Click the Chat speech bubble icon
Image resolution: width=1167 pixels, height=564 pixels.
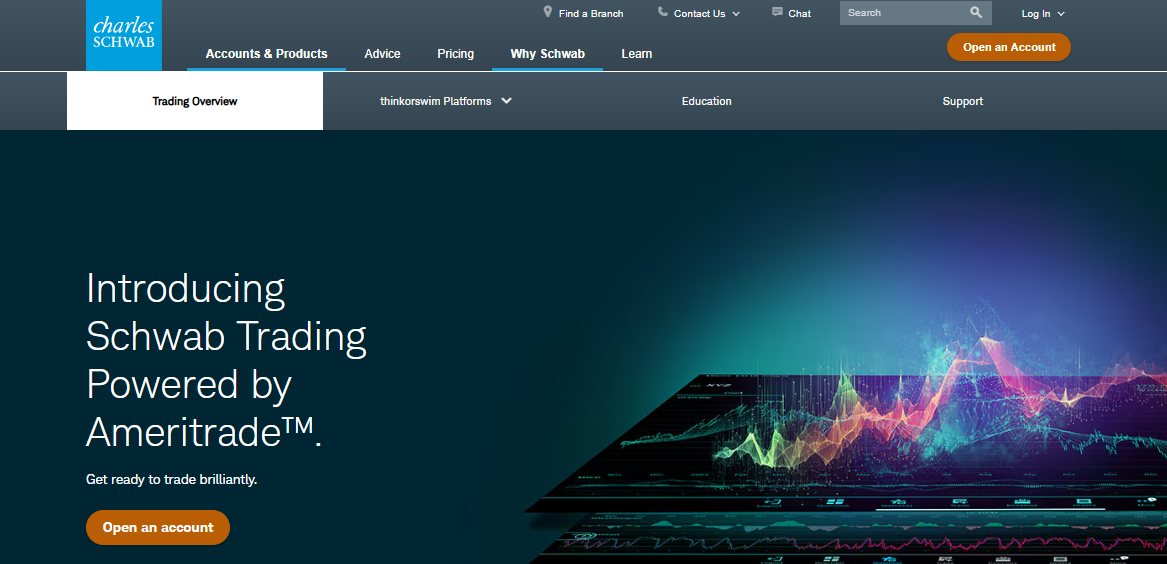pyautogui.click(x=777, y=12)
